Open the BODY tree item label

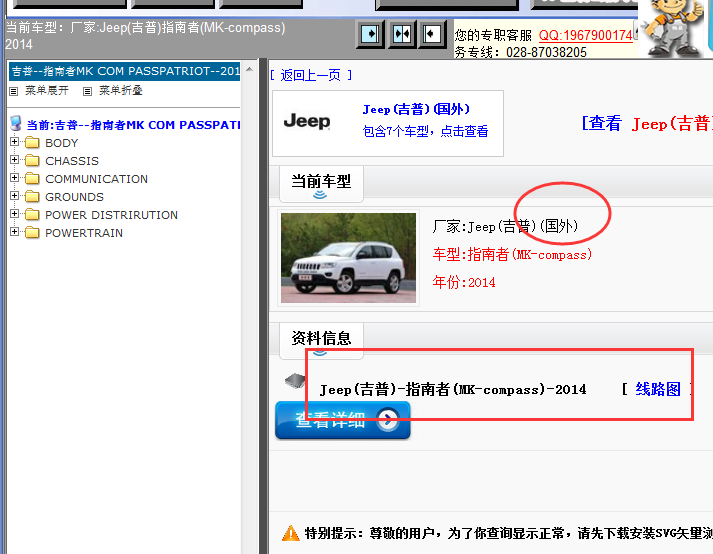click(62, 143)
